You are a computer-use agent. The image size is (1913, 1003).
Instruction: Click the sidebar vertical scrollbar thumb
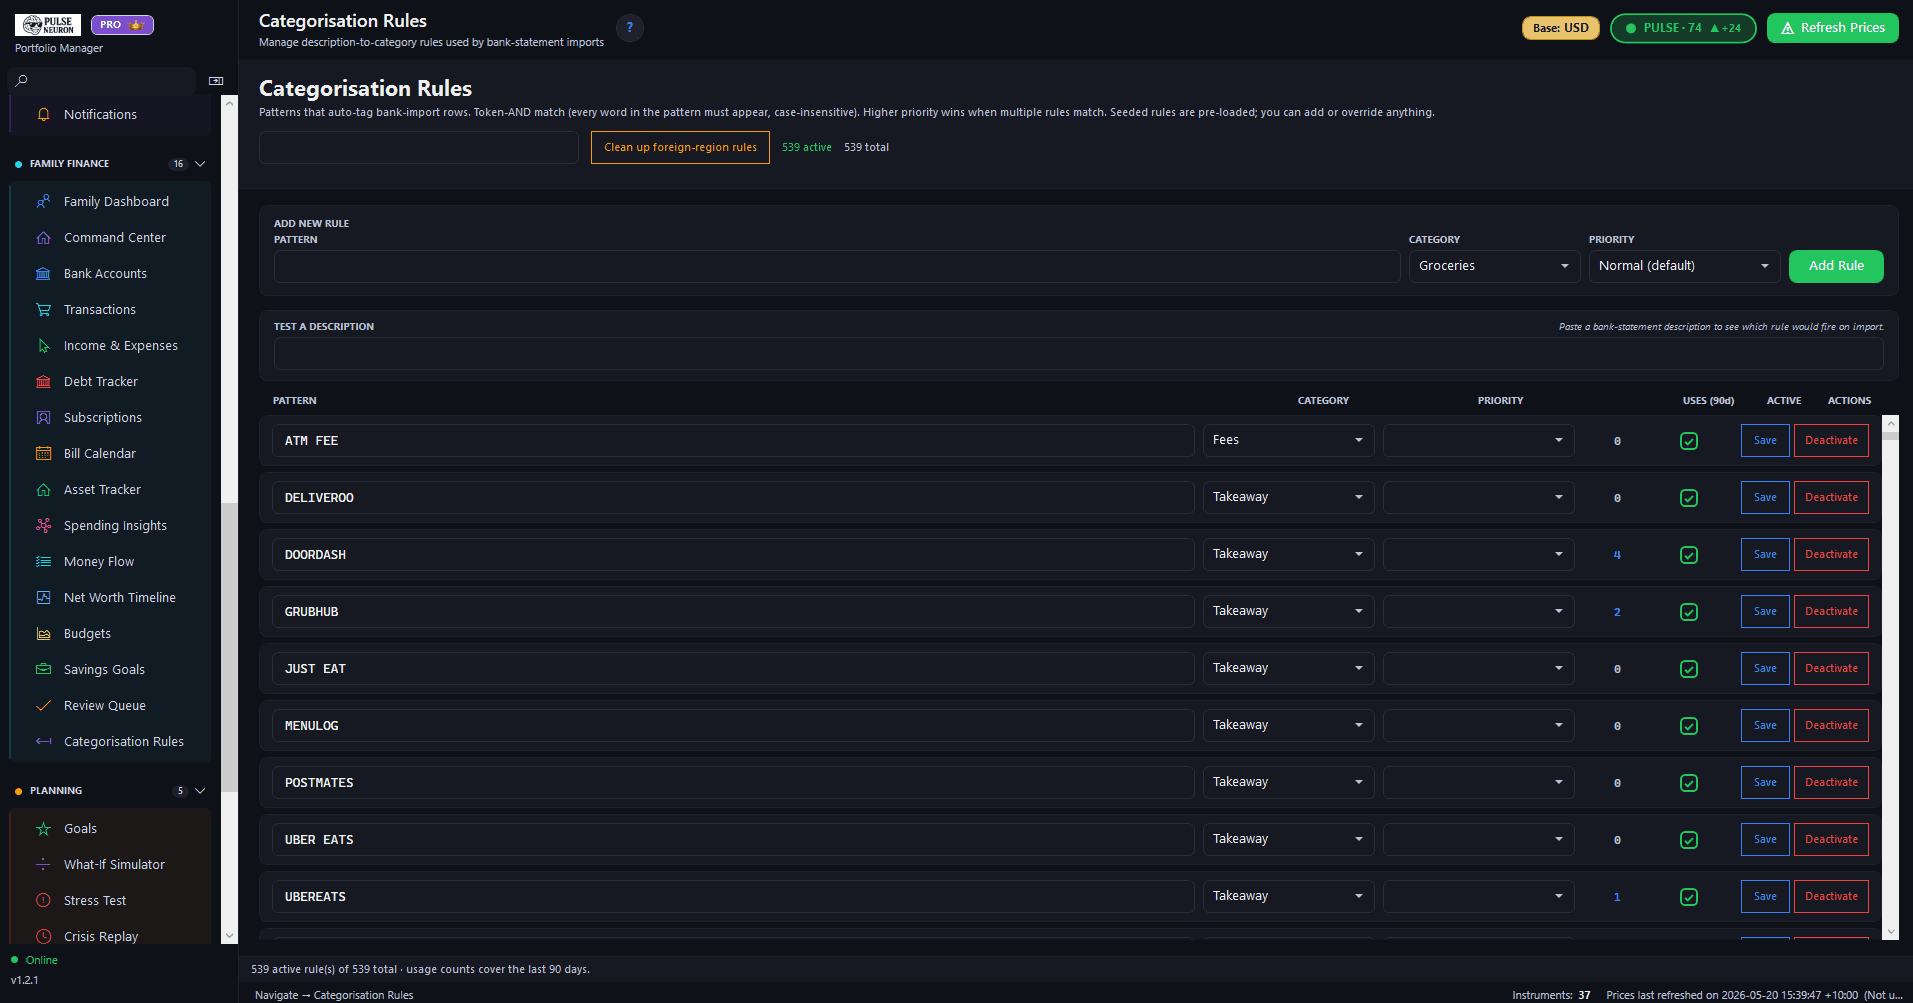tap(230, 646)
